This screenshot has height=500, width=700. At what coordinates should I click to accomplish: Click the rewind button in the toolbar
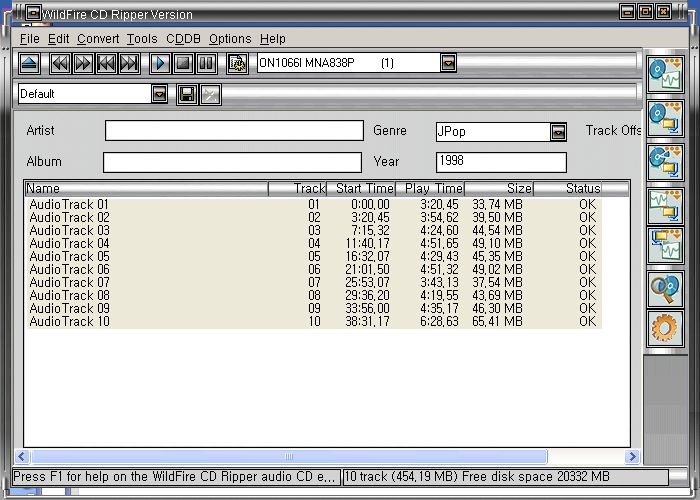(x=60, y=63)
